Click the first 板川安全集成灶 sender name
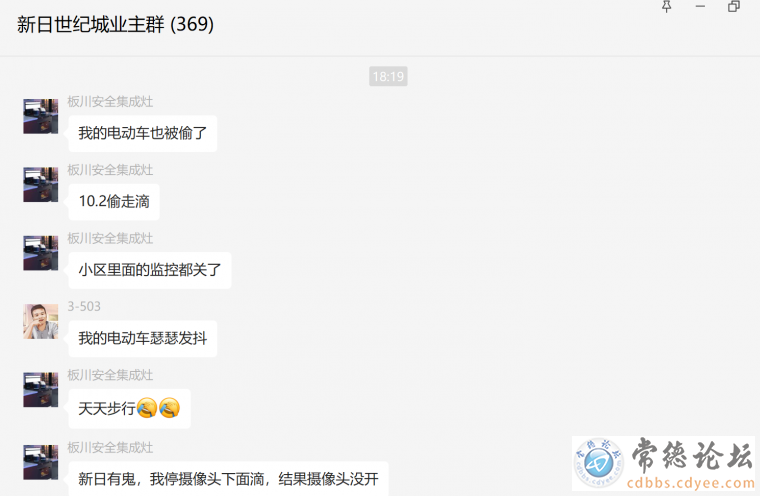The image size is (760, 496). point(110,101)
